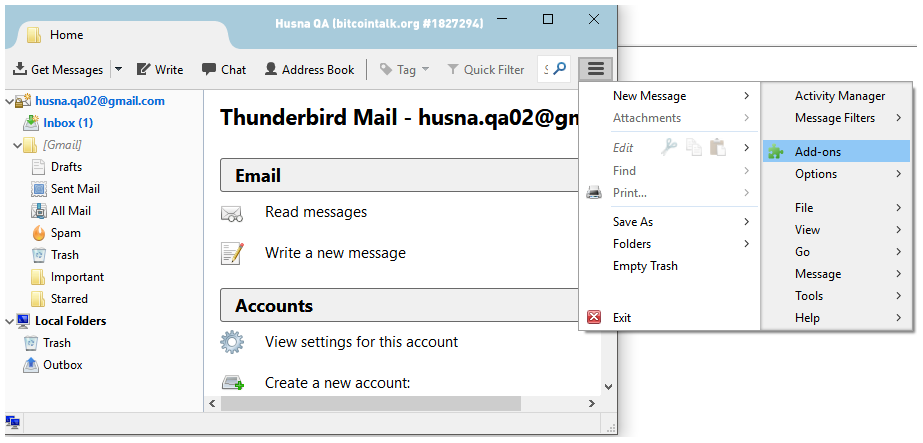Click the Local Folders Trash icon

[x=31, y=343]
